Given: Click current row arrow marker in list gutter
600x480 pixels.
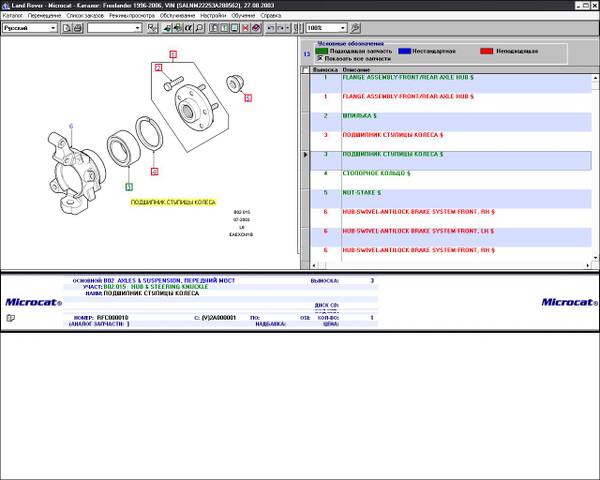Looking at the screenshot, I should click(305, 155).
